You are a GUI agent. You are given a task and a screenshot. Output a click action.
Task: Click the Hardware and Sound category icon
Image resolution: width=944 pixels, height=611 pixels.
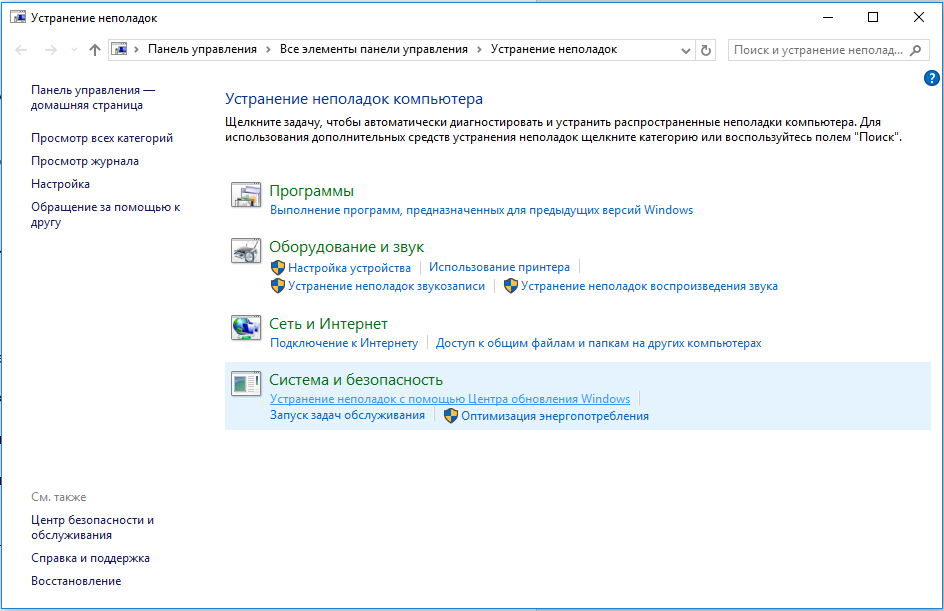(x=246, y=250)
